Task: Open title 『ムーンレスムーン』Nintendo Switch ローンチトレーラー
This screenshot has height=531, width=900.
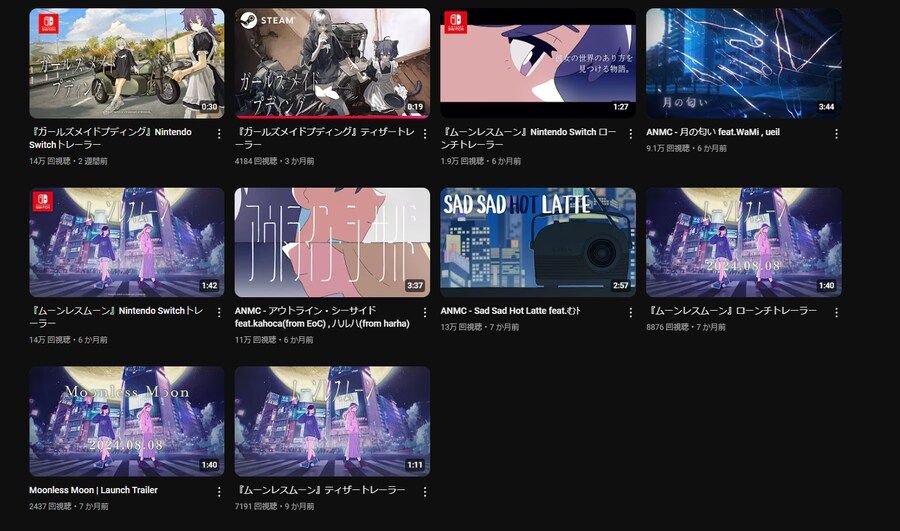Action: pos(529,138)
